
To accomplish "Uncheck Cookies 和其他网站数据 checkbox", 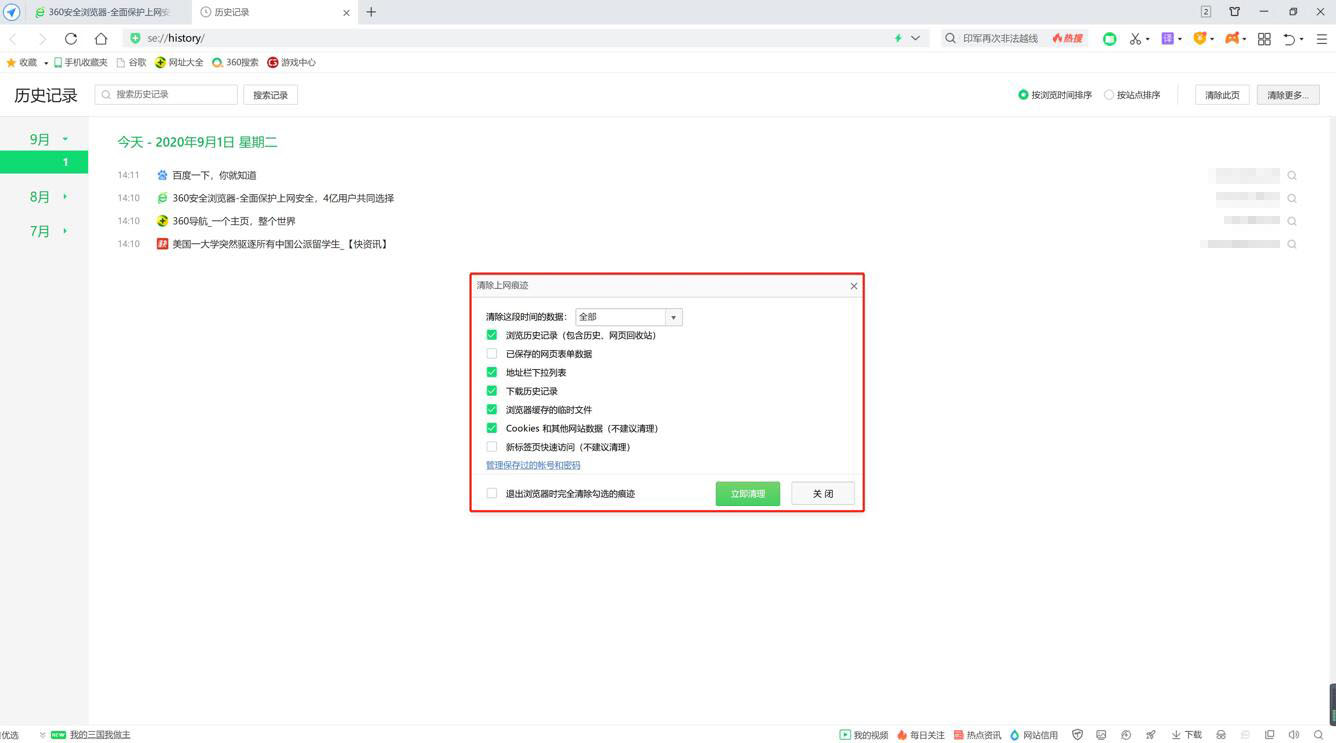I will (x=491, y=428).
